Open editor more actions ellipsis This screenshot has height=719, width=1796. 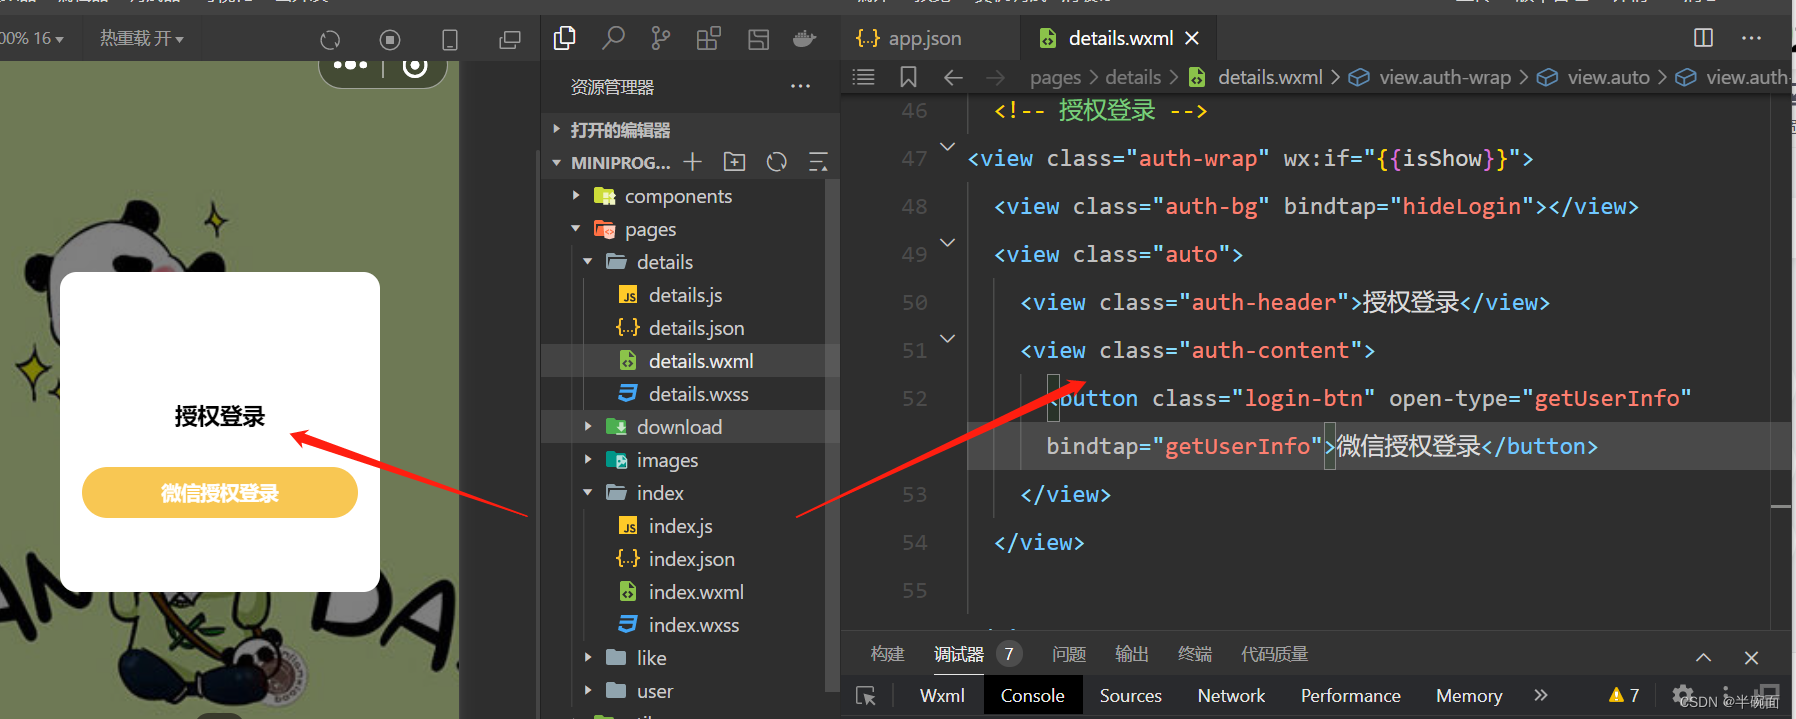[x=1751, y=38]
